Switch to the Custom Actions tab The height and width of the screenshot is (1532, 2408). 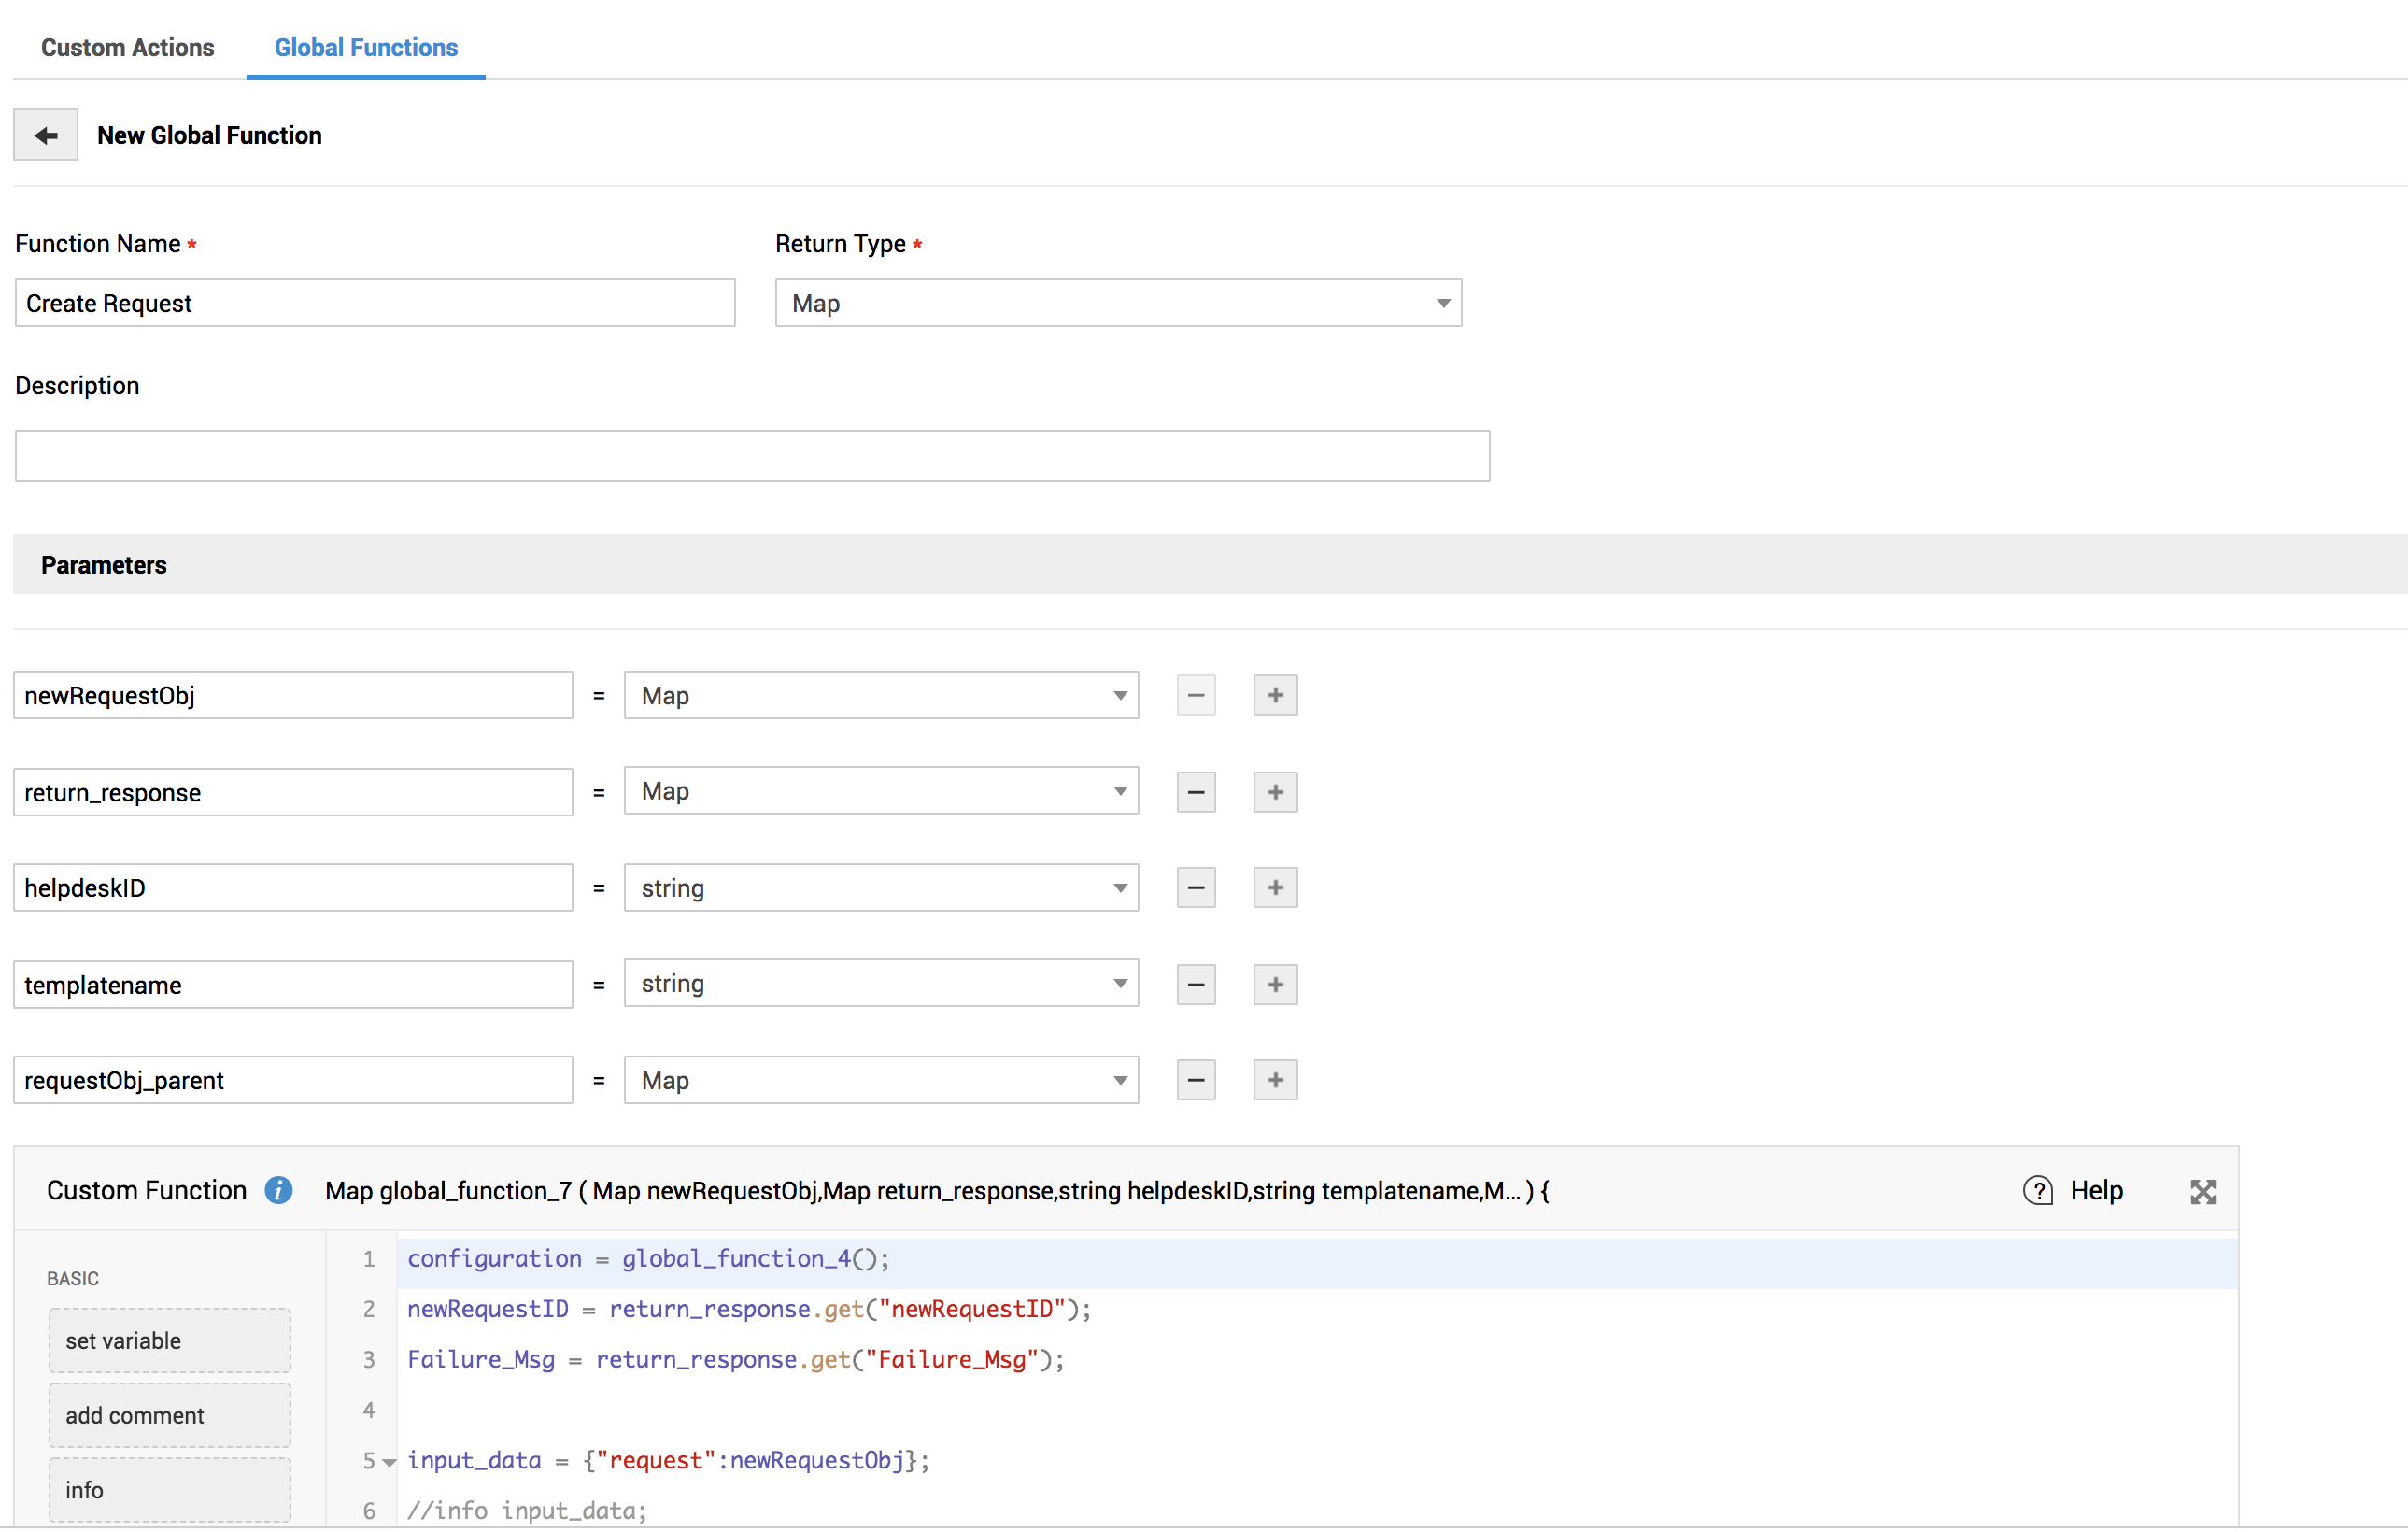(127, 47)
